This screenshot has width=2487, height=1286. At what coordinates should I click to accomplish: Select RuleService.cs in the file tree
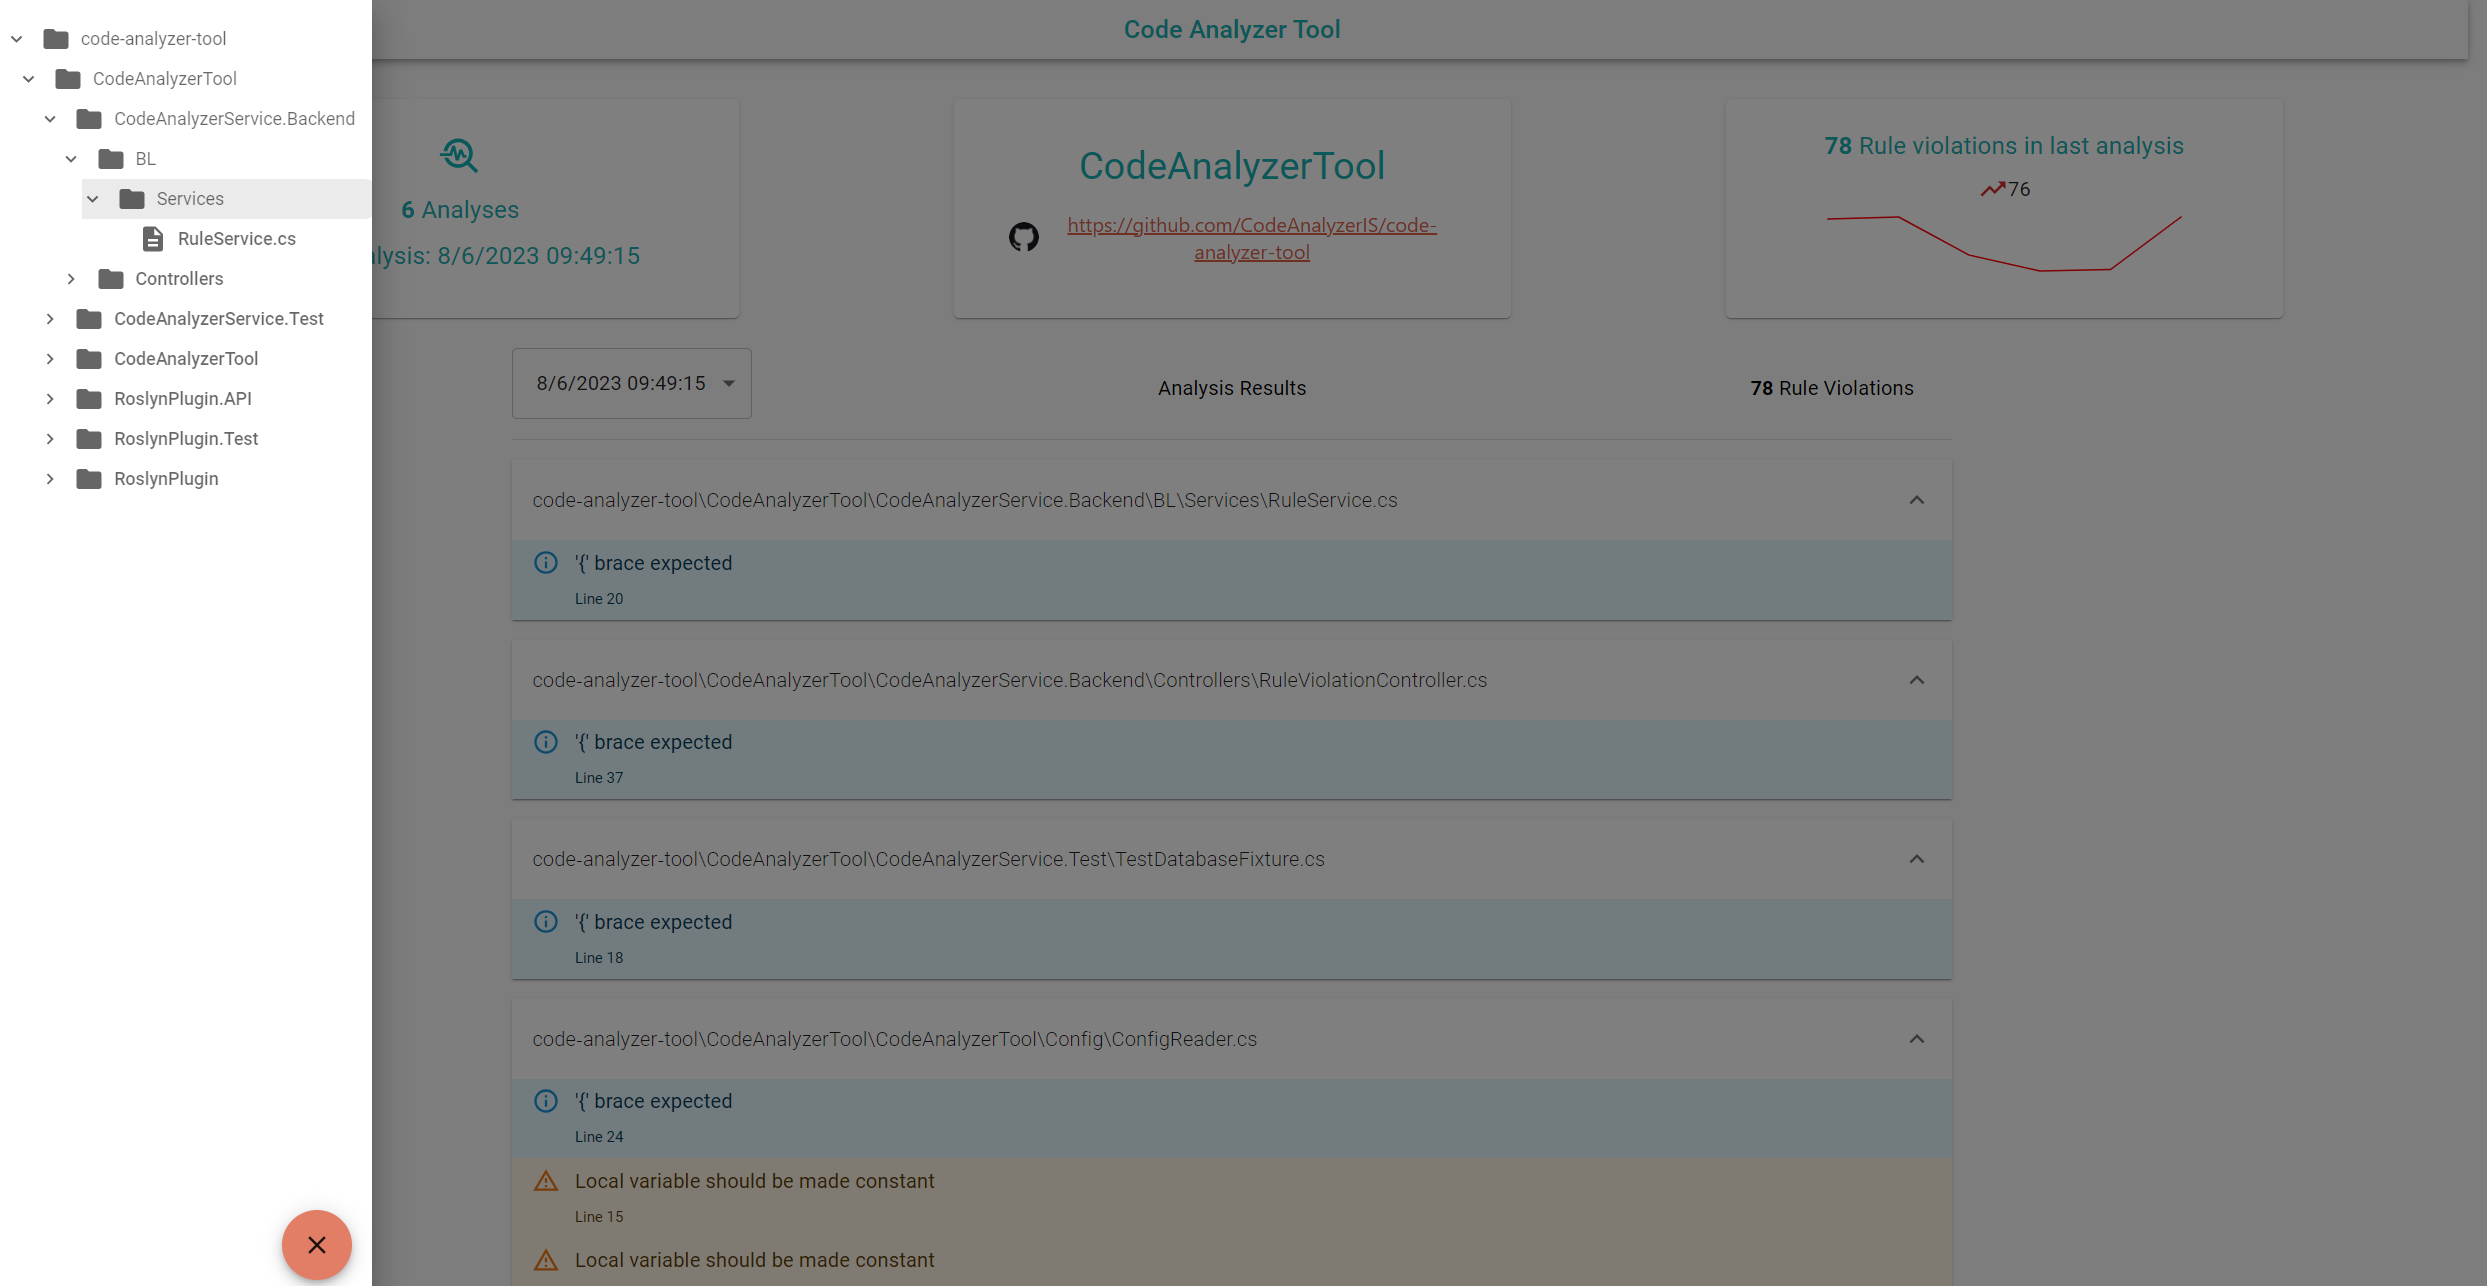click(x=236, y=239)
